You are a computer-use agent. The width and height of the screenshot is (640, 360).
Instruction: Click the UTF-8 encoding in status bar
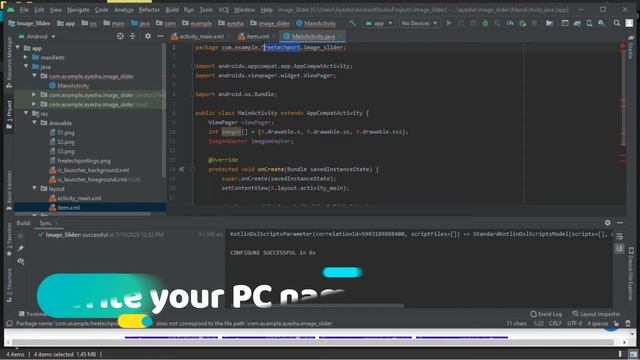point(574,323)
